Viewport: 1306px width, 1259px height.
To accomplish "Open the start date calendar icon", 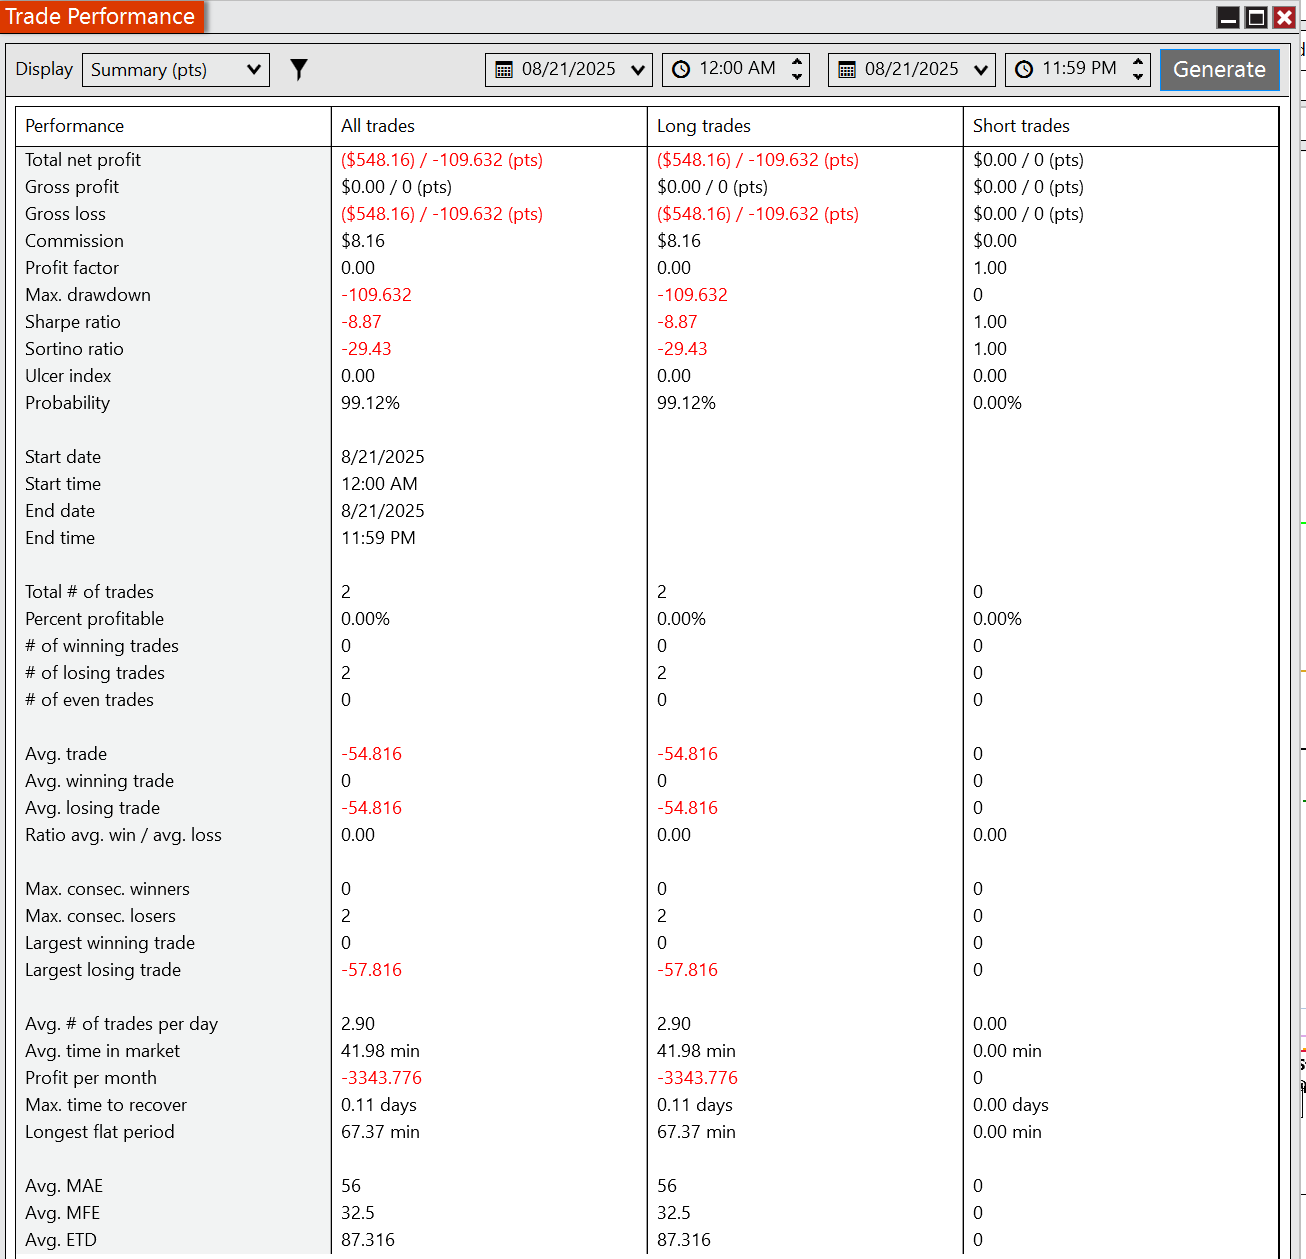I will click(504, 70).
